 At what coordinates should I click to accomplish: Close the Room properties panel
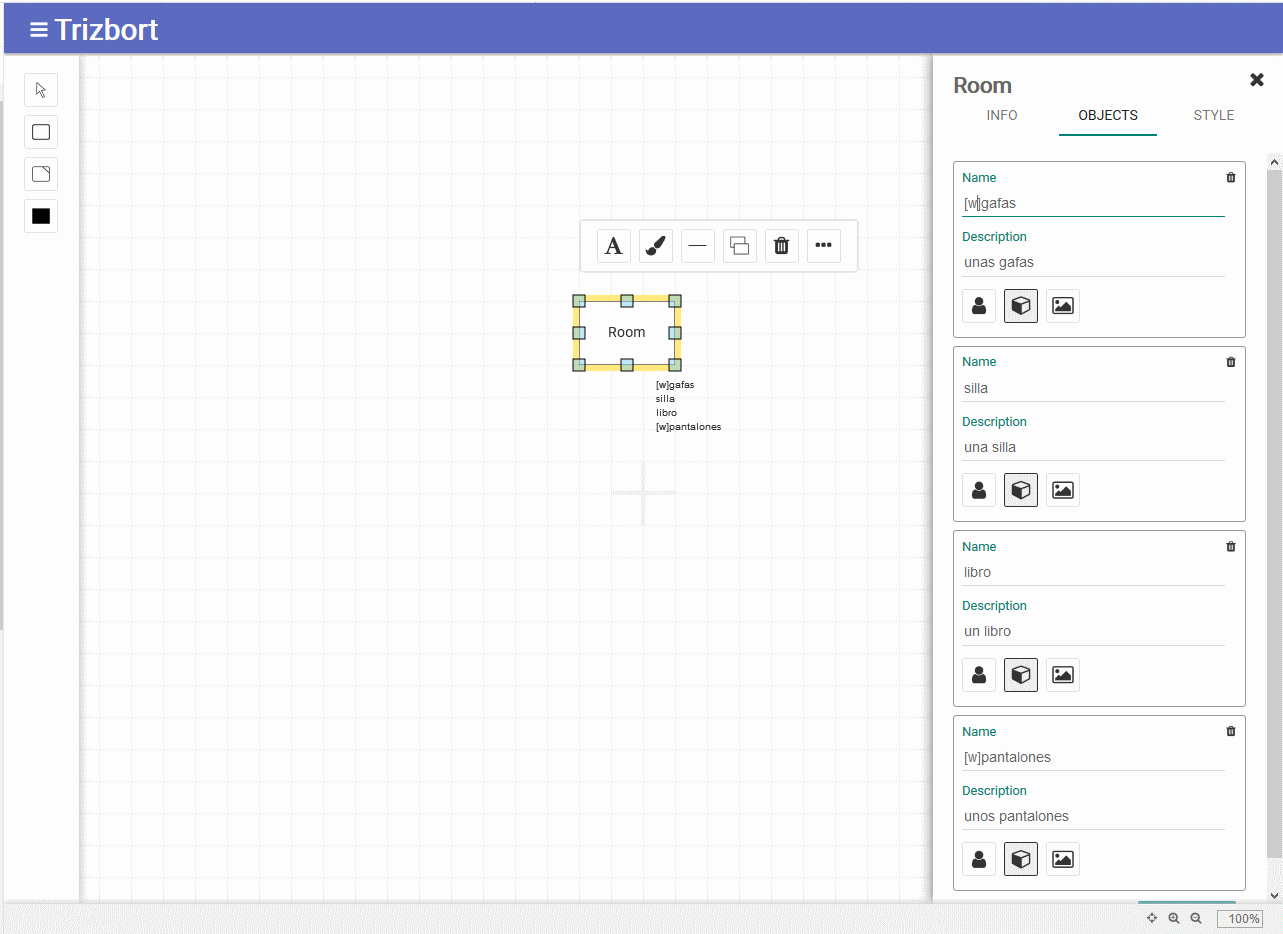pos(1257,80)
